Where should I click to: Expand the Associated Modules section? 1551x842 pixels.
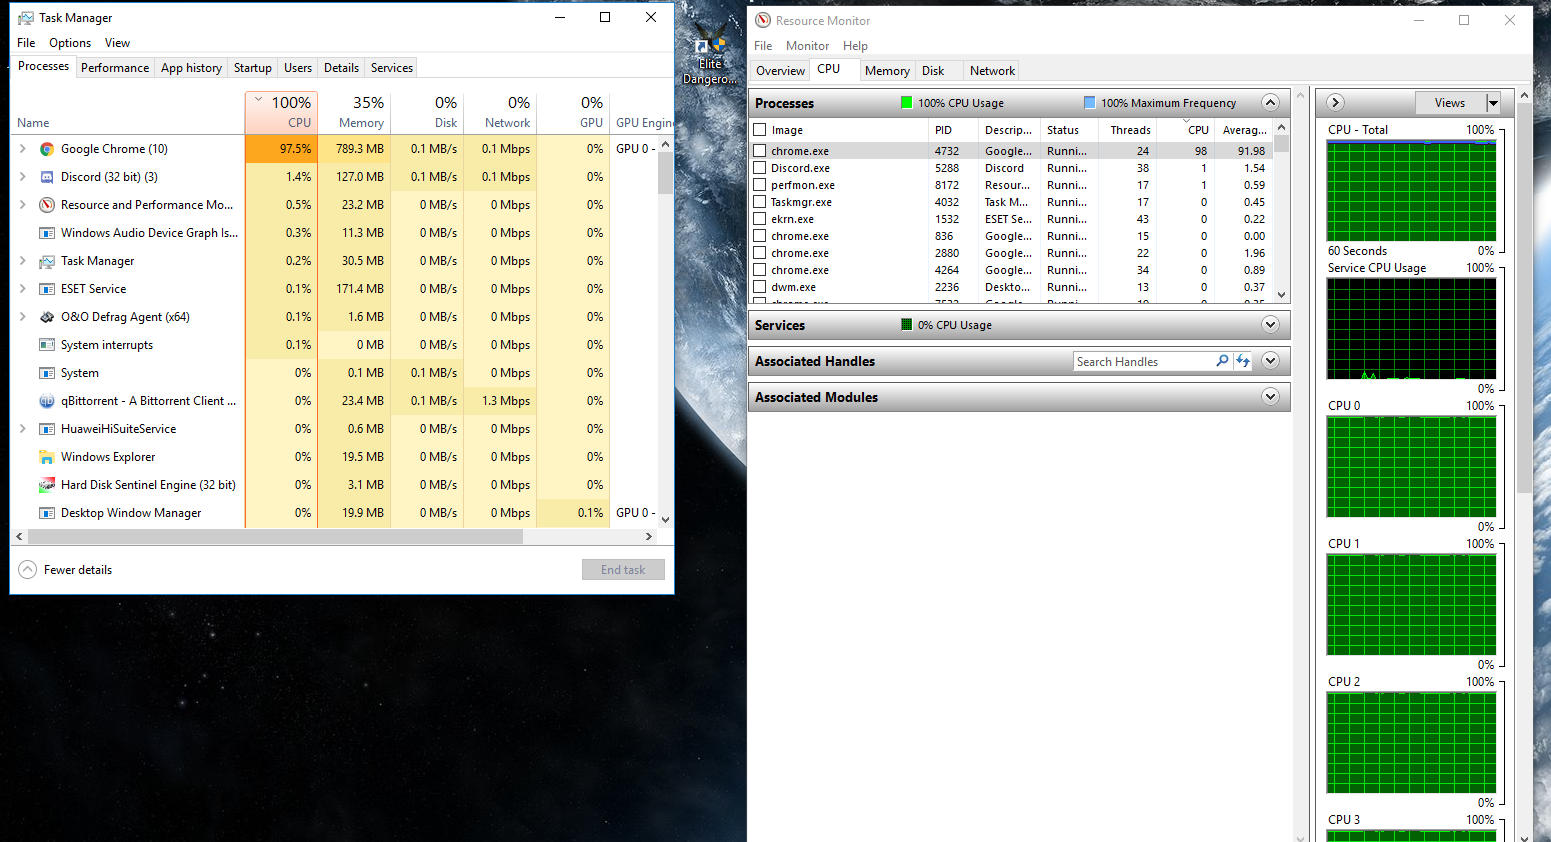(x=1270, y=397)
